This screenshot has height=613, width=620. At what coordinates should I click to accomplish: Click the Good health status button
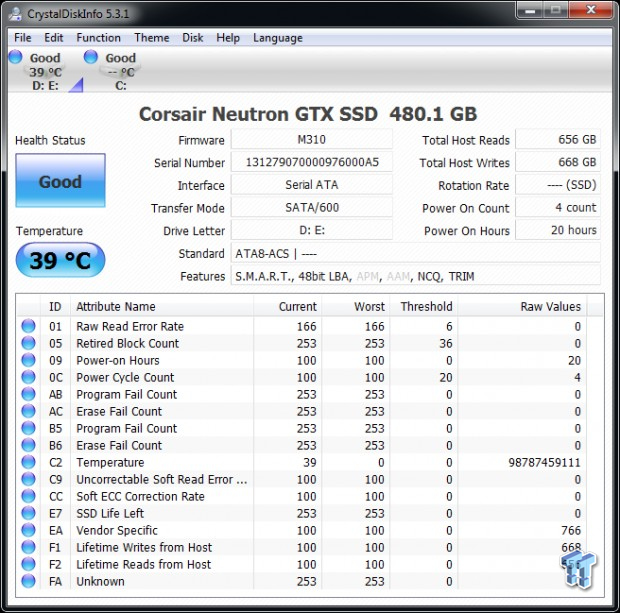[60, 180]
